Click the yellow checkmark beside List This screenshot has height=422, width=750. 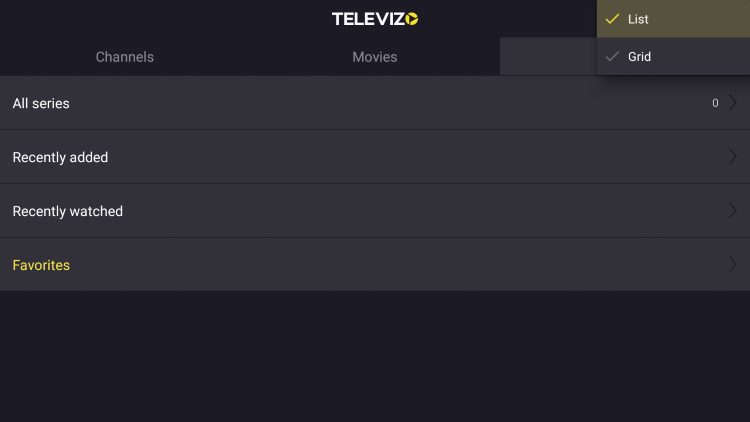tap(612, 19)
